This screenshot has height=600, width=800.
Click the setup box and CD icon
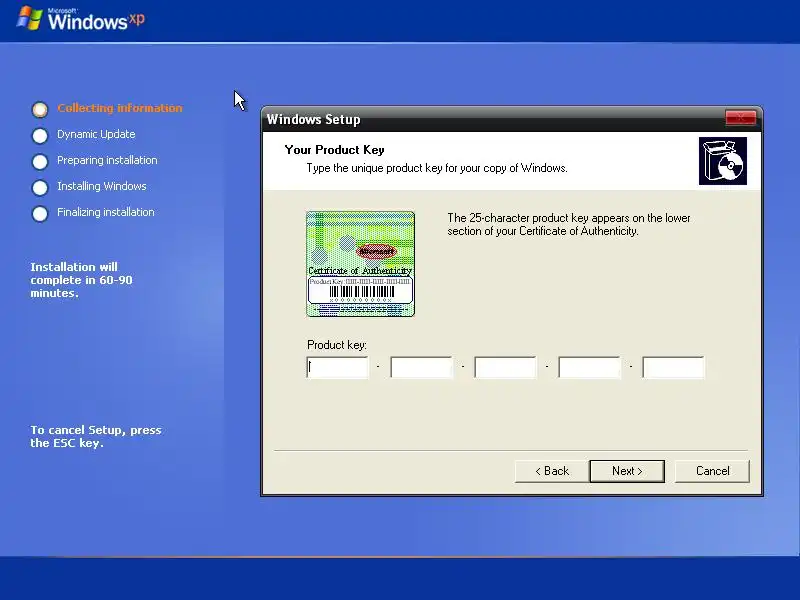[722, 161]
